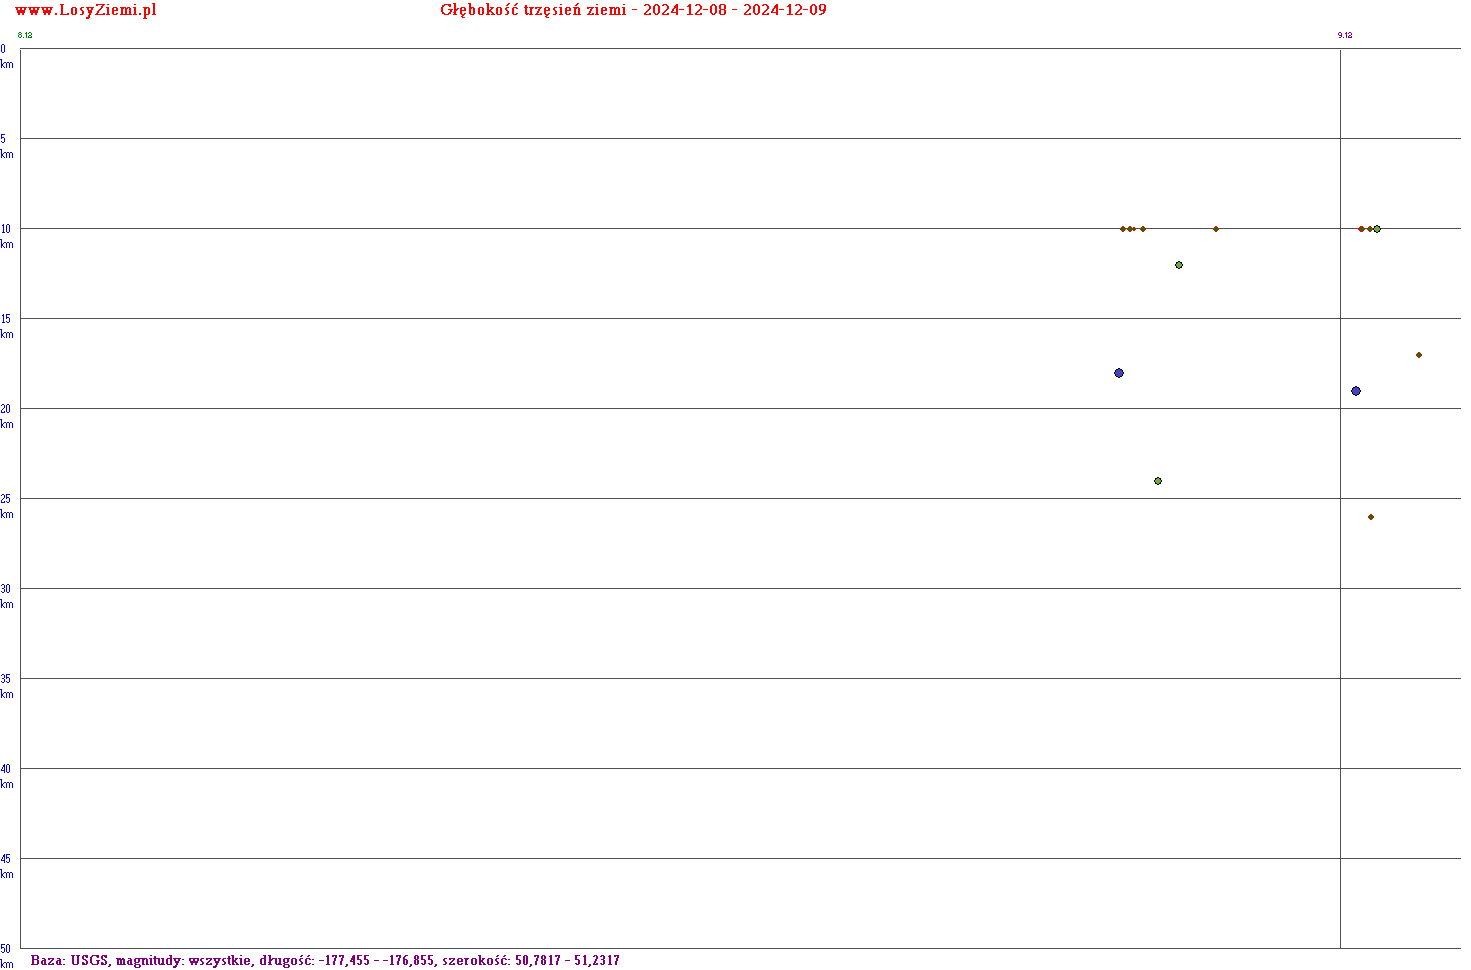Click the blue dot at 19 km depth
The height and width of the screenshot is (970, 1471).
point(1356,391)
